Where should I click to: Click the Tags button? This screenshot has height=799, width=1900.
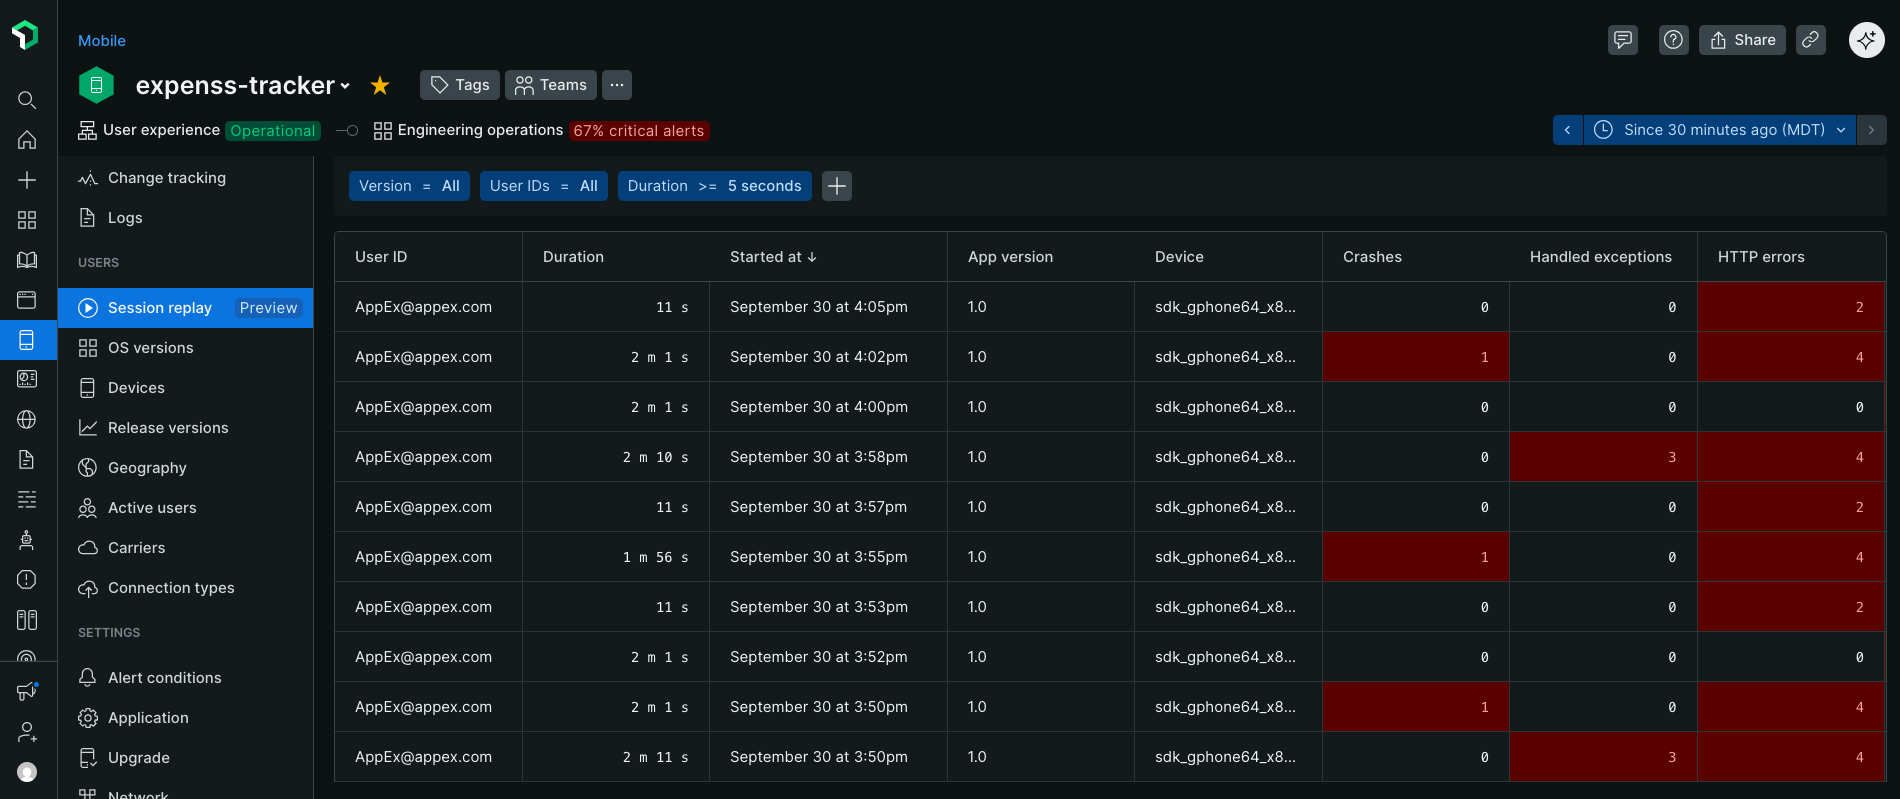[460, 85]
